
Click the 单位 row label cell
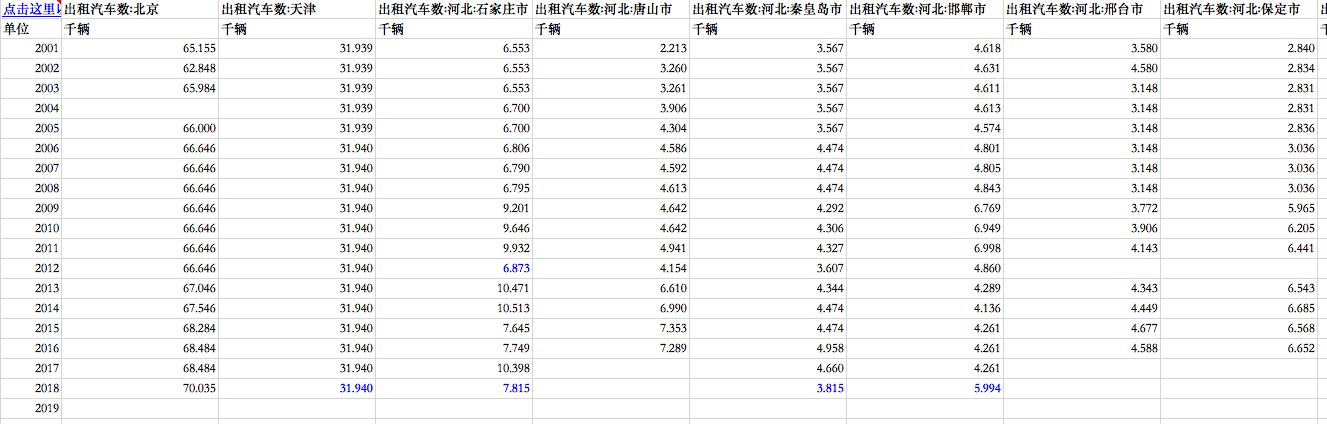click(x=31, y=29)
